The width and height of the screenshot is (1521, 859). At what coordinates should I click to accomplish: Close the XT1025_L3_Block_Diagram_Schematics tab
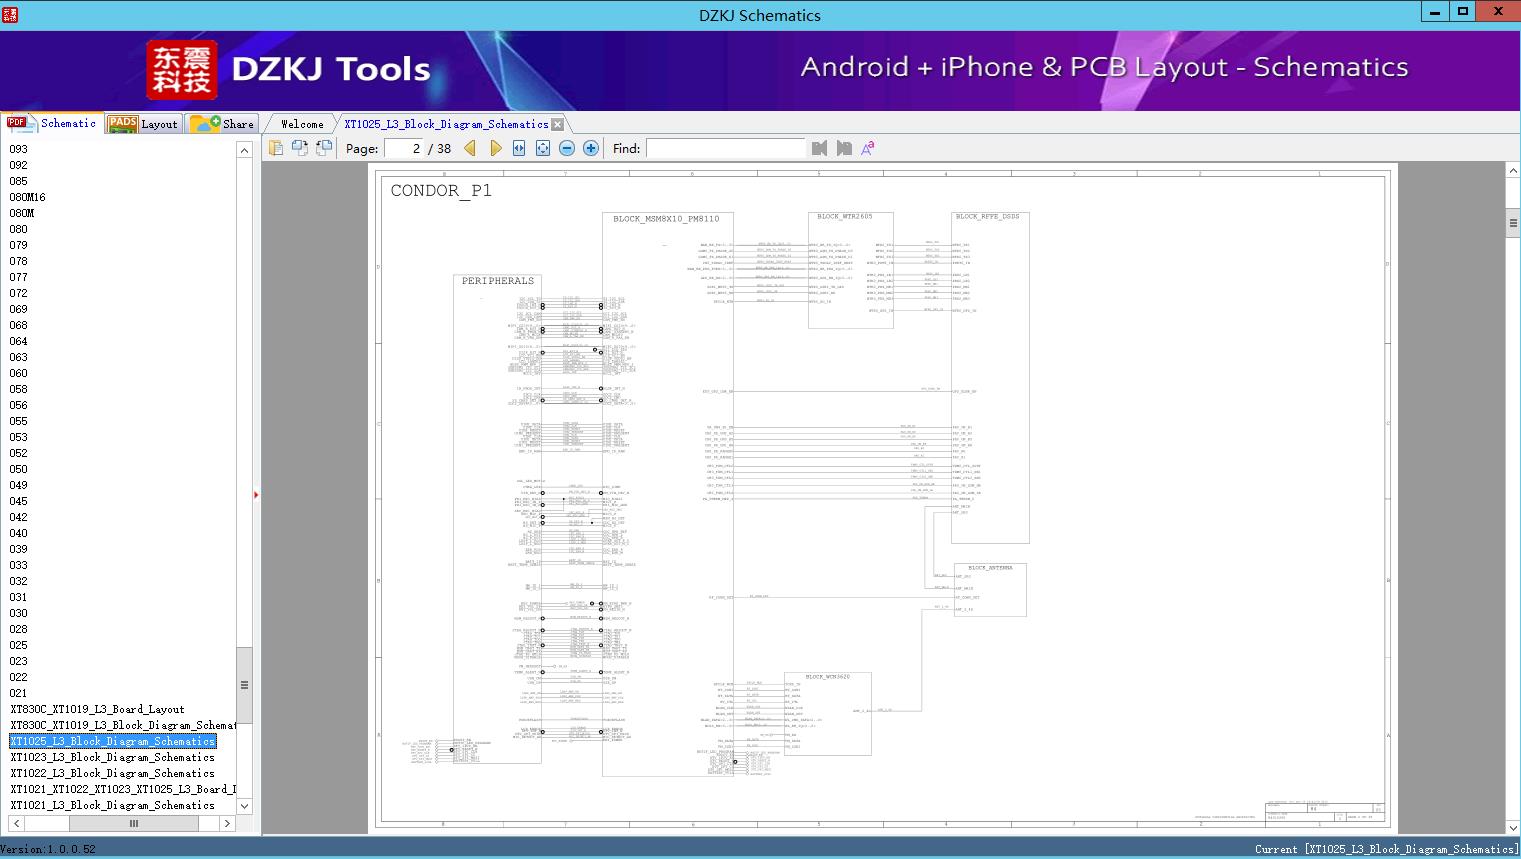[558, 124]
